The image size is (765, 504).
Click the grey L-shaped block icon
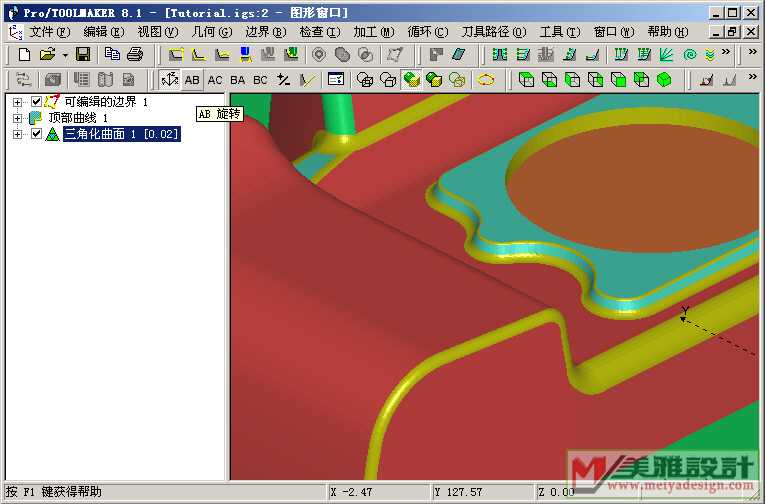[436, 54]
